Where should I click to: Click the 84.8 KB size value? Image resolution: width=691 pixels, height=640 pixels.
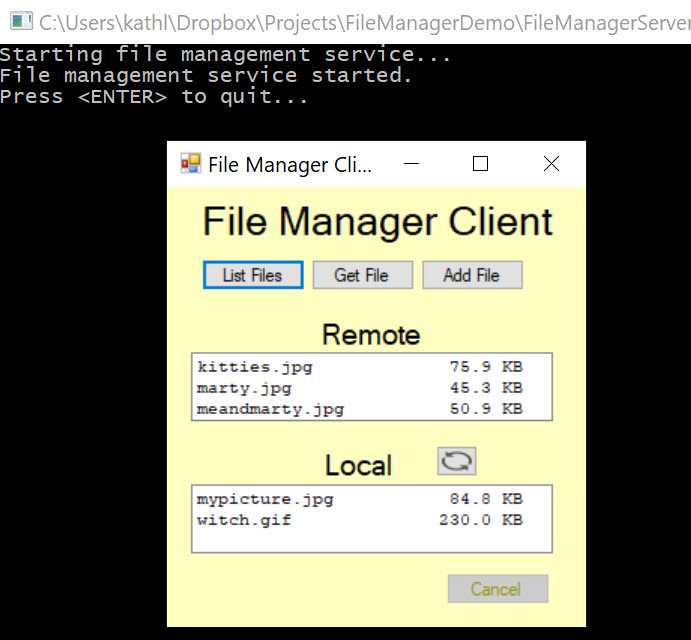(x=486, y=499)
